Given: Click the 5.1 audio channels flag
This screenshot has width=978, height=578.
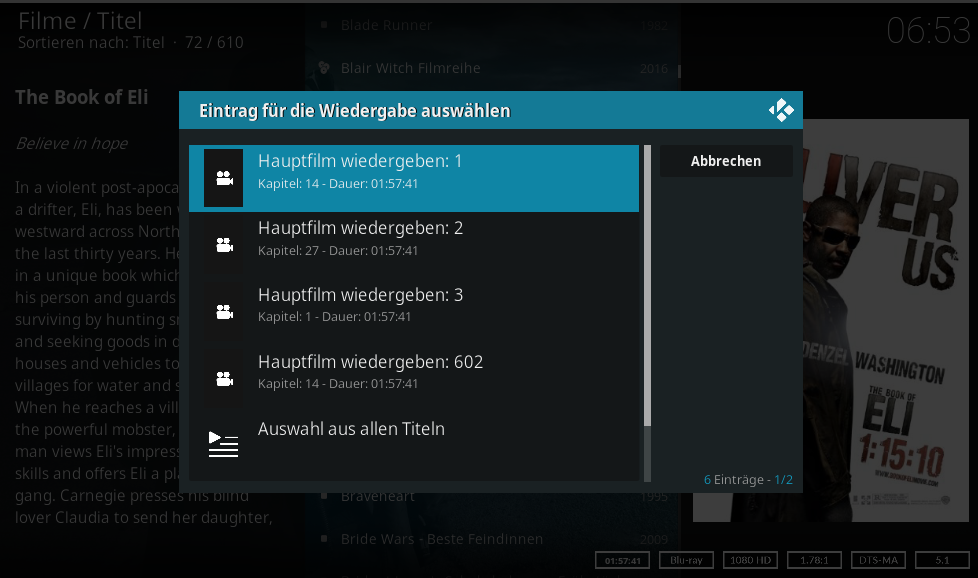Looking at the screenshot, I should [942, 560].
